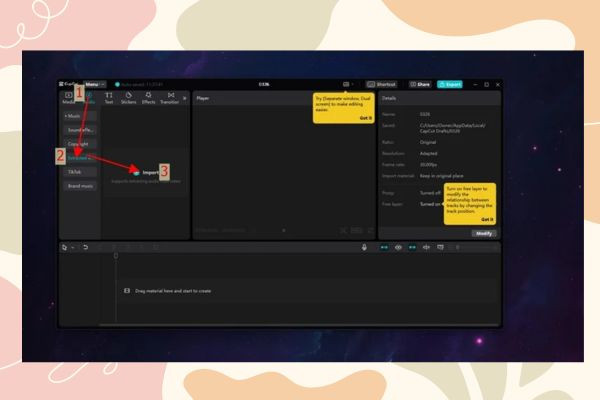Viewport: 600px width, 400px height.
Task: Toggle the preview eye icon in timeline
Action: point(398,248)
